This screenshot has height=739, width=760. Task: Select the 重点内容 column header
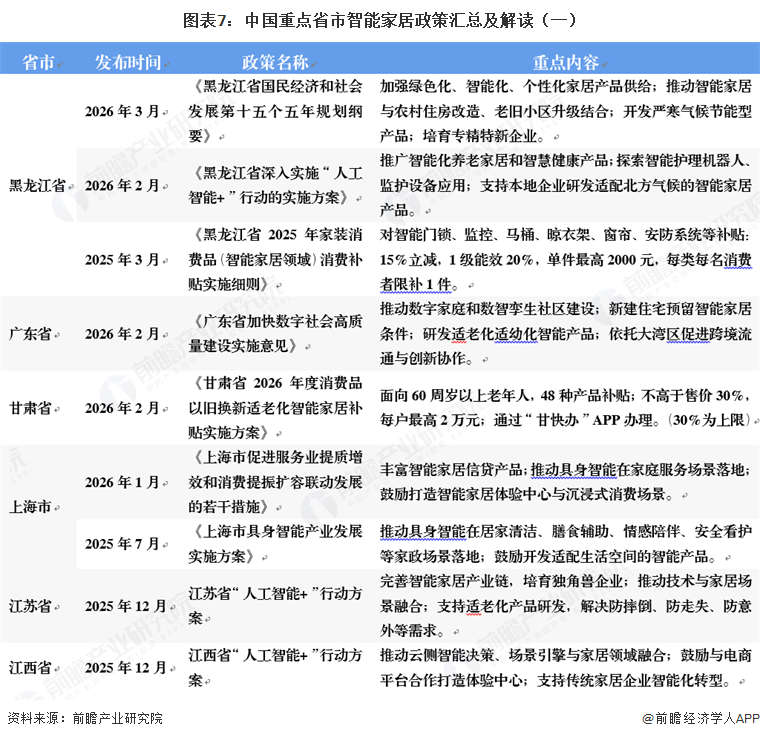tap(566, 62)
